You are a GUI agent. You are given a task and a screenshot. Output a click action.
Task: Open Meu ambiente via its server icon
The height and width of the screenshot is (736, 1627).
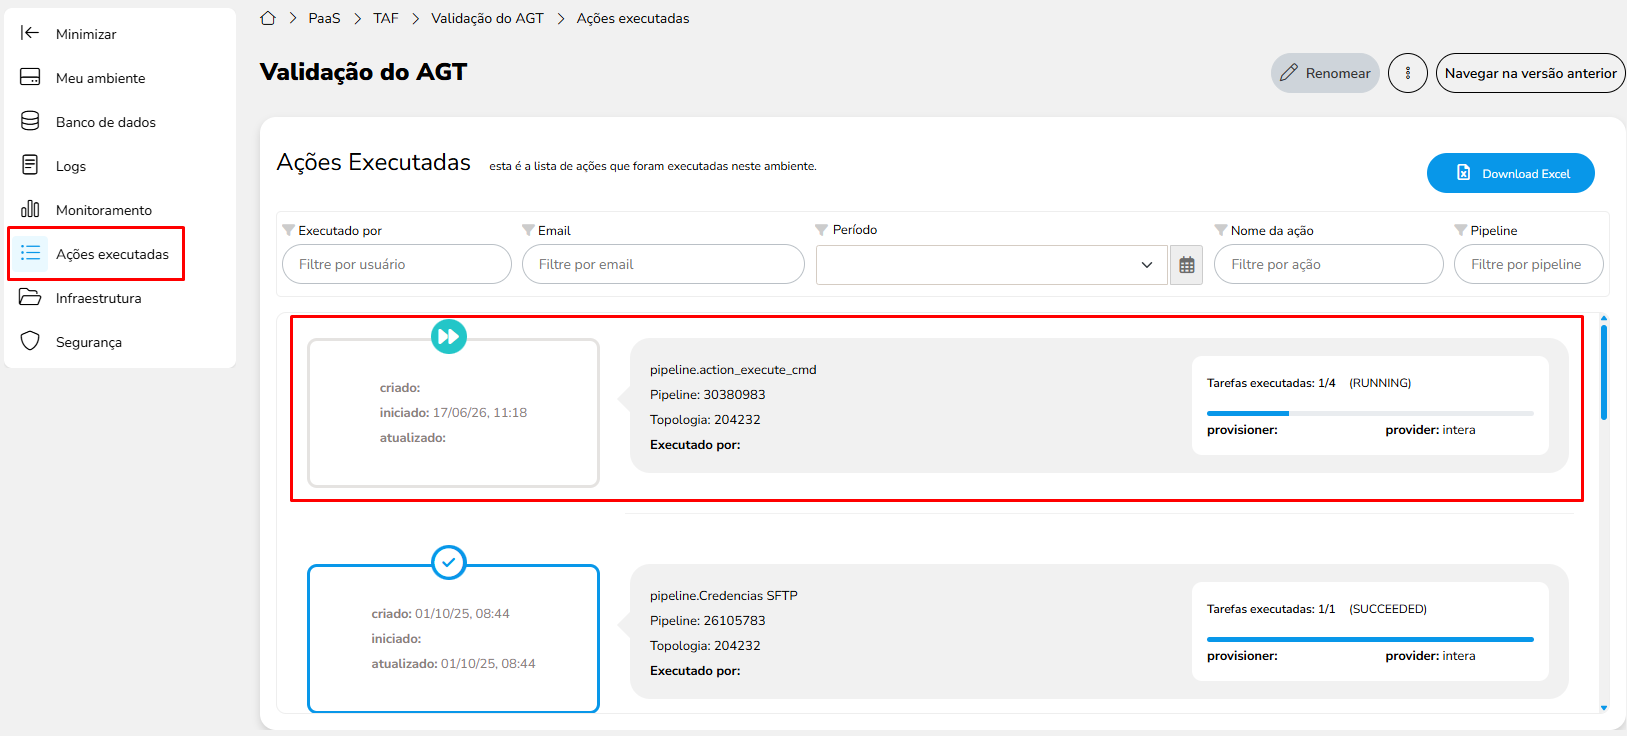click(x=30, y=77)
